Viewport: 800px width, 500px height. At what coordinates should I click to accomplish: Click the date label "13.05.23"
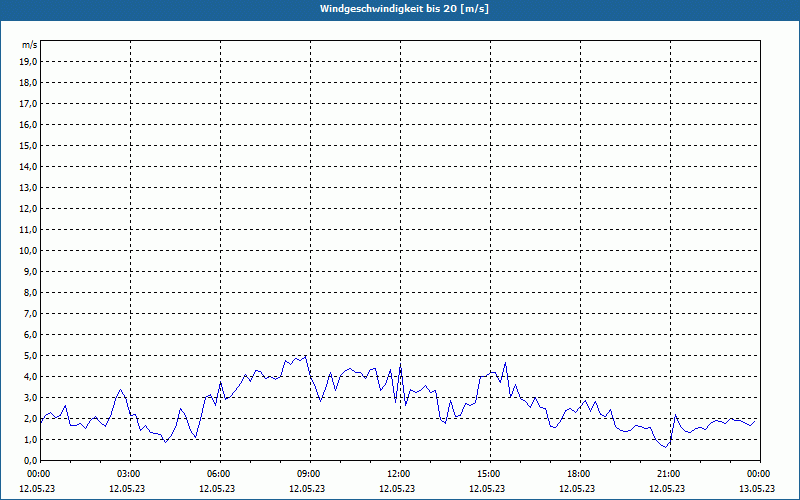pos(758,488)
